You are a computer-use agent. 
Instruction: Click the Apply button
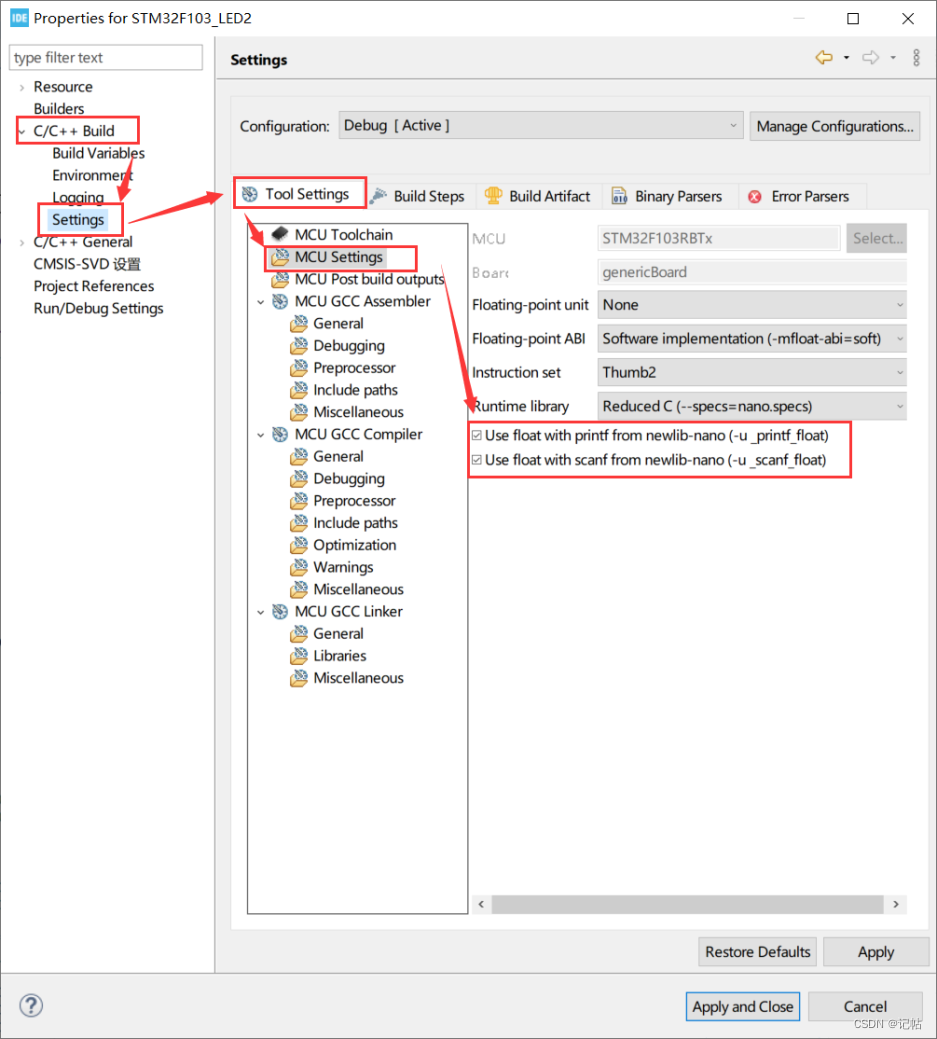876,952
